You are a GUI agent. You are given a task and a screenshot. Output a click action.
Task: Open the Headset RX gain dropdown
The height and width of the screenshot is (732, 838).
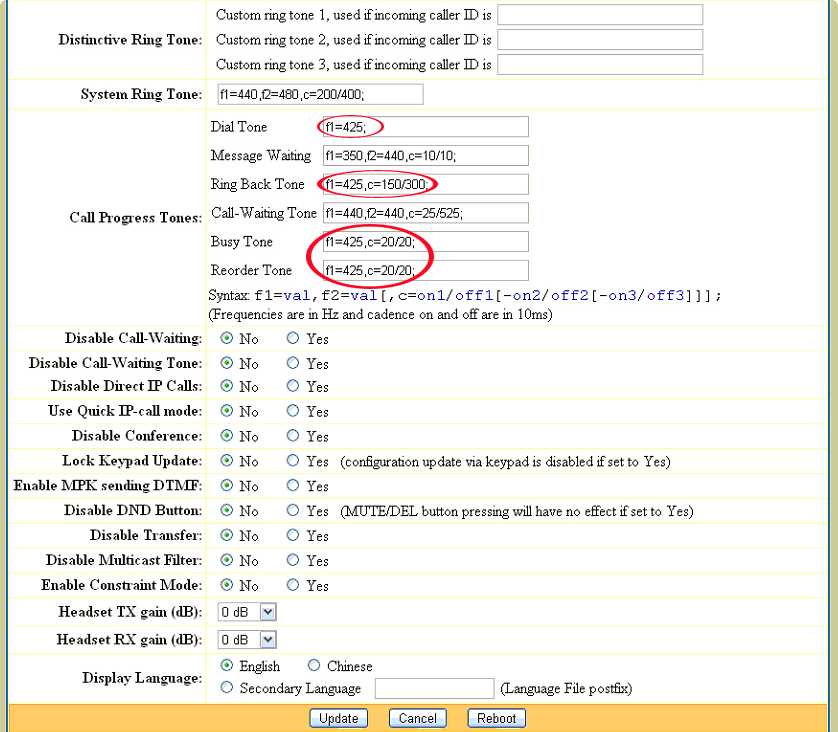coord(246,639)
